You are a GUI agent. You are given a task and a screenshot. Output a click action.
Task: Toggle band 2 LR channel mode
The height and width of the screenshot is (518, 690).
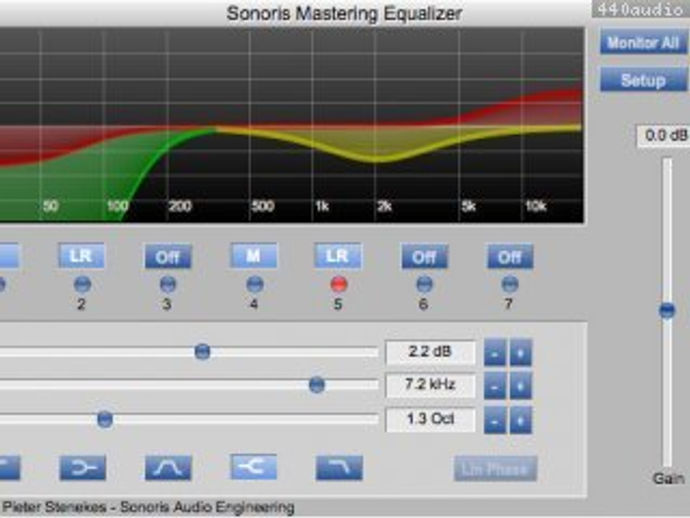[x=81, y=256]
